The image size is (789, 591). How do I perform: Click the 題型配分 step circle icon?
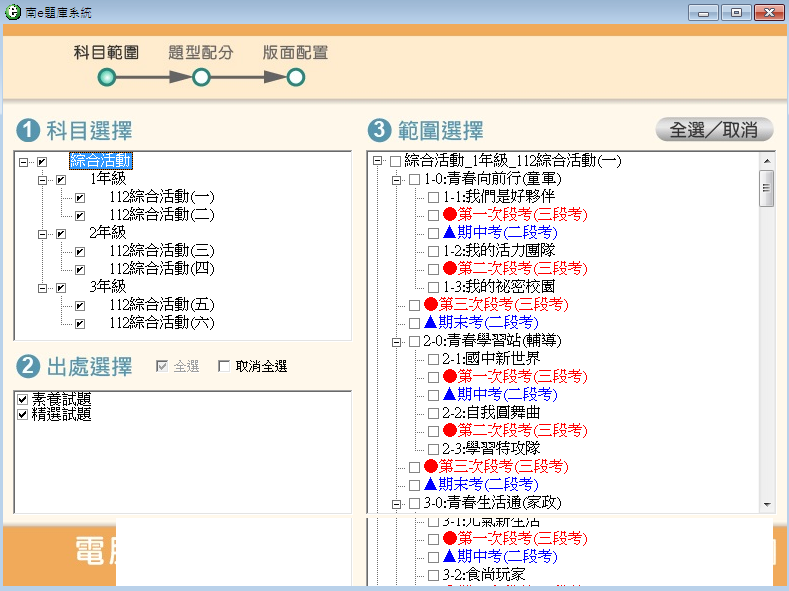[x=201, y=77]
